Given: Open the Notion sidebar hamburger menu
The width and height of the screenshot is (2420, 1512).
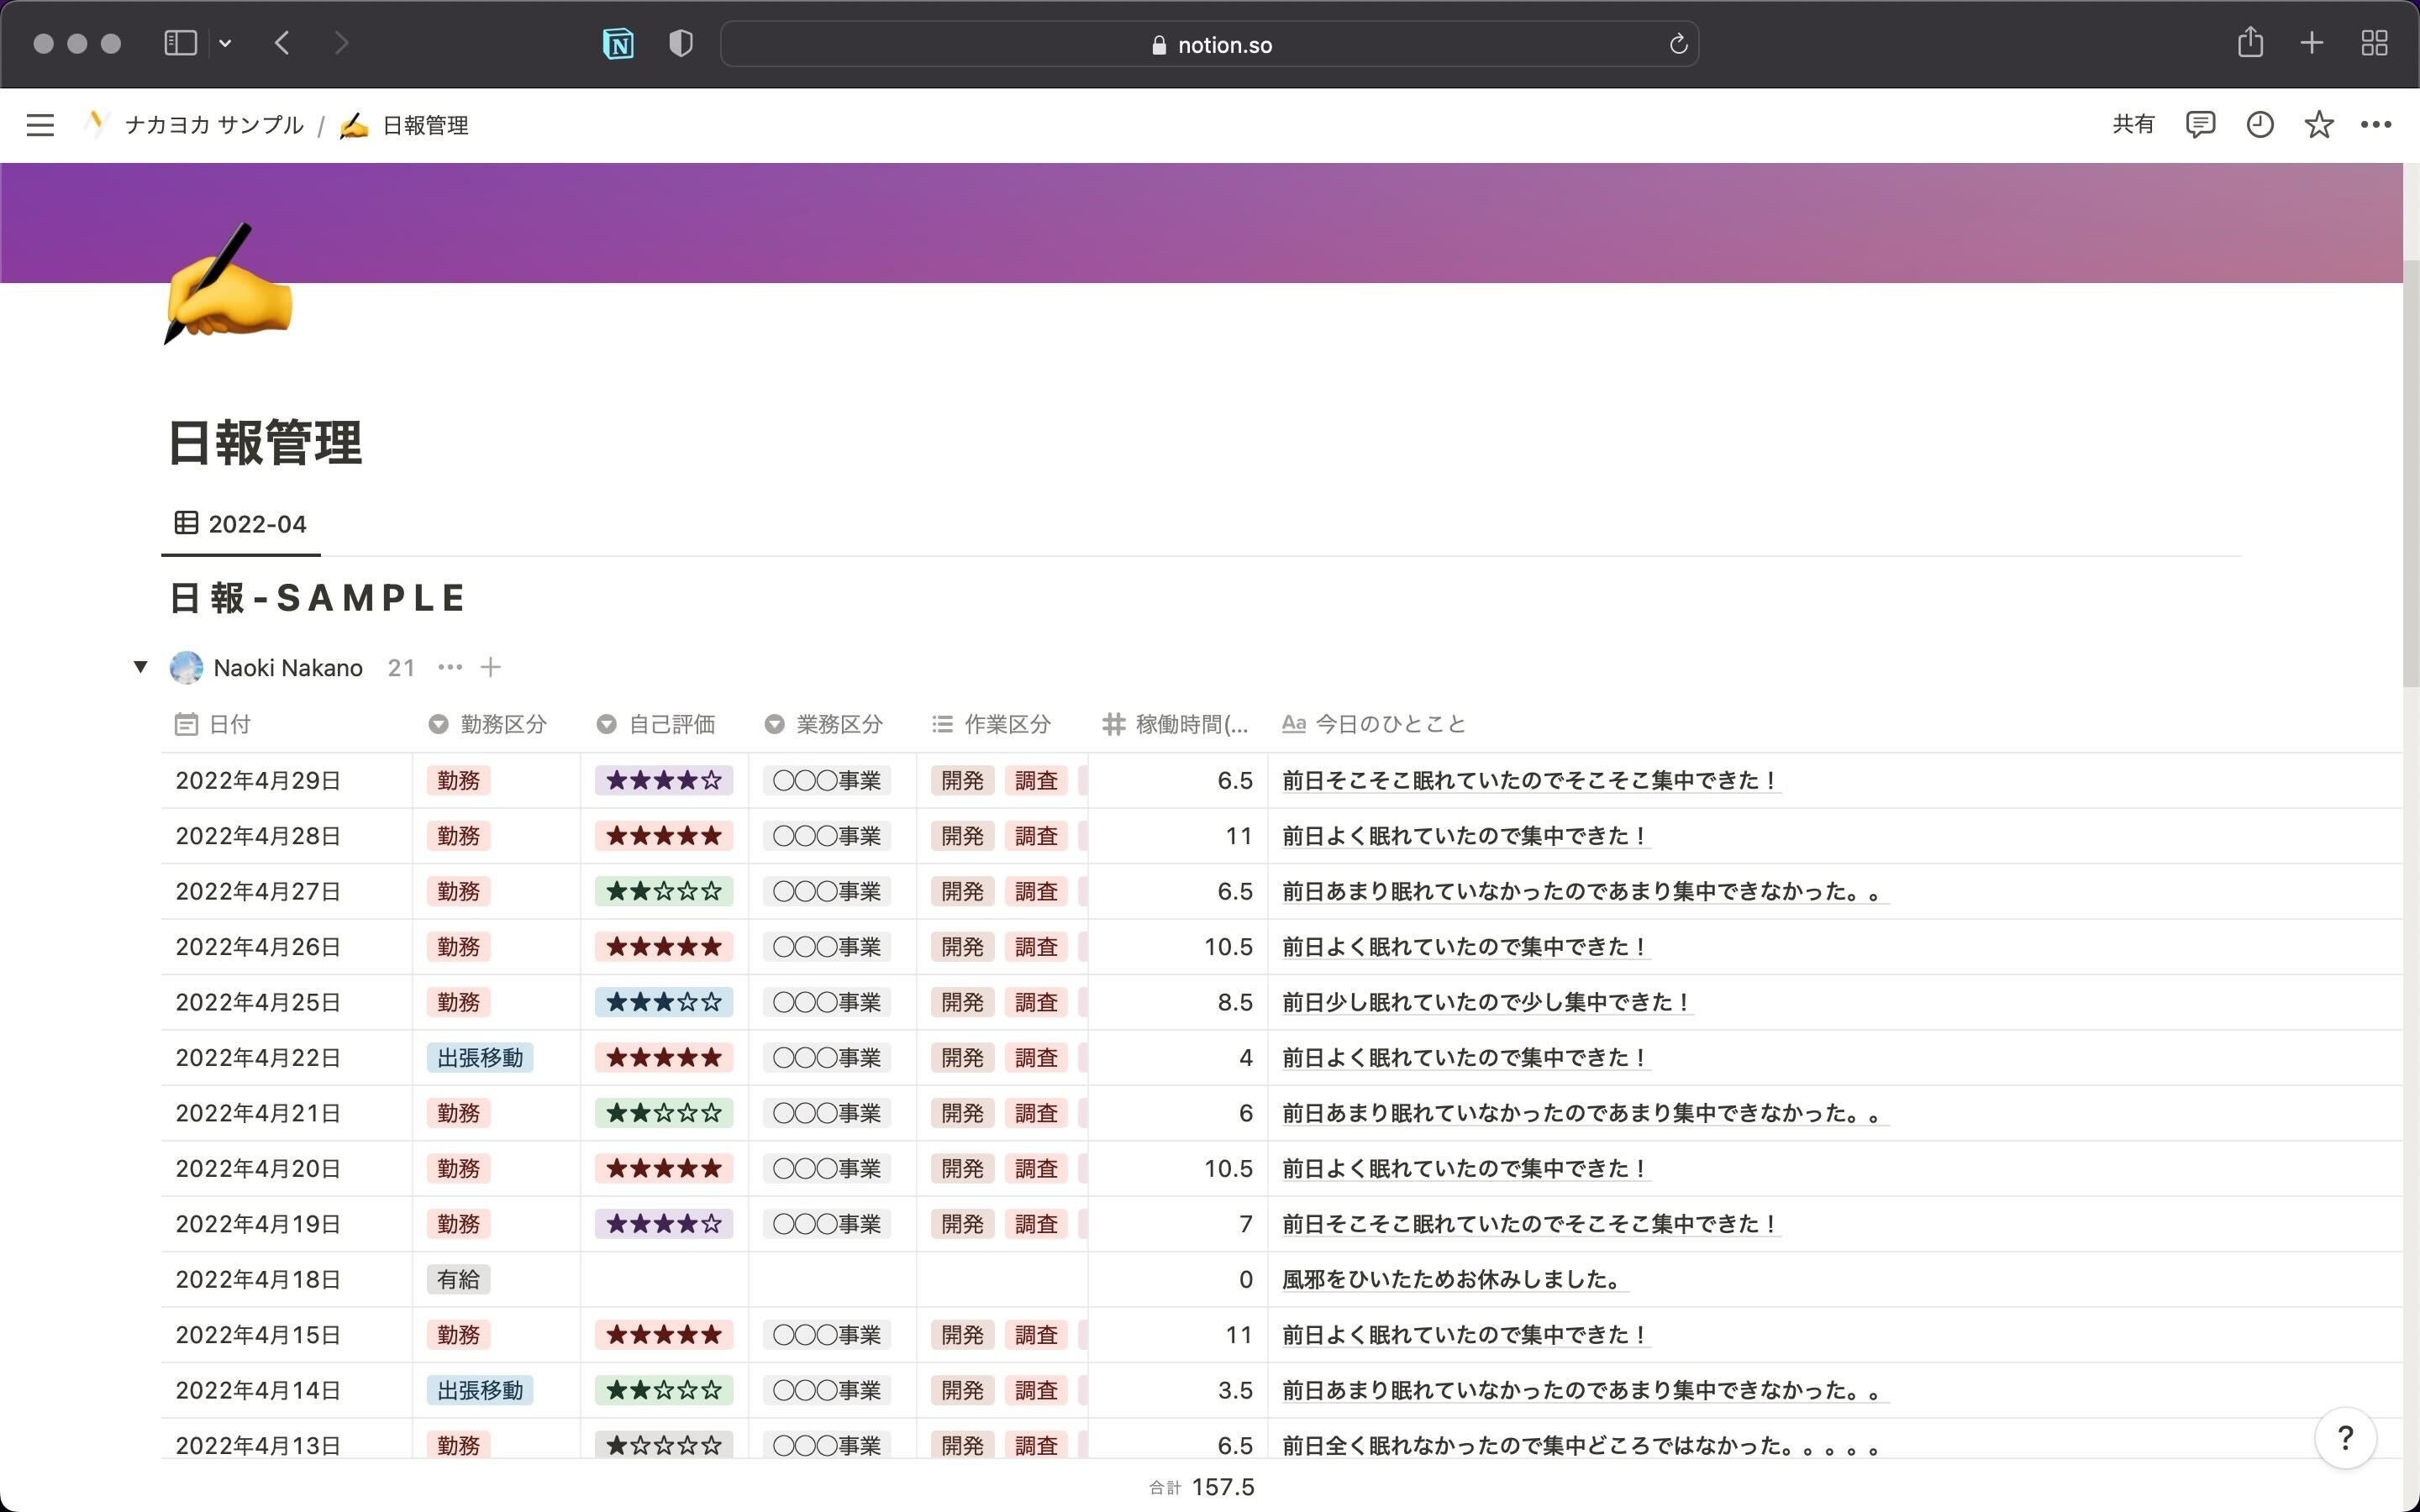Looking at the screenshot, I should [x=40, y=125].
